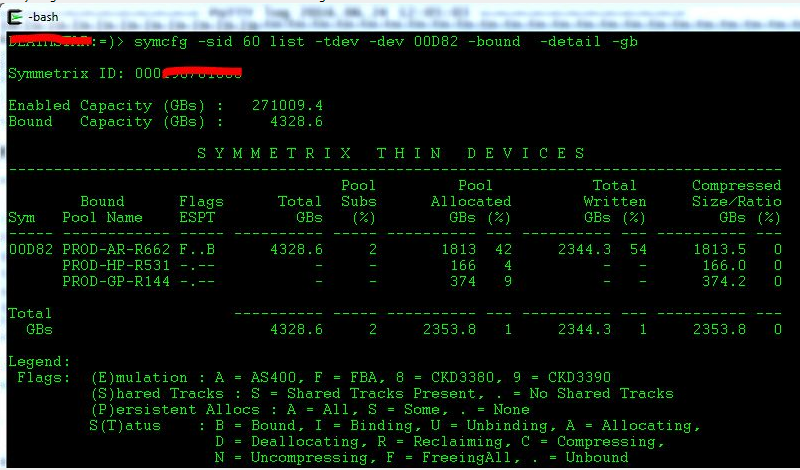
Task: Click pool name PROD-AR-R662
Action: coord(116,250)
